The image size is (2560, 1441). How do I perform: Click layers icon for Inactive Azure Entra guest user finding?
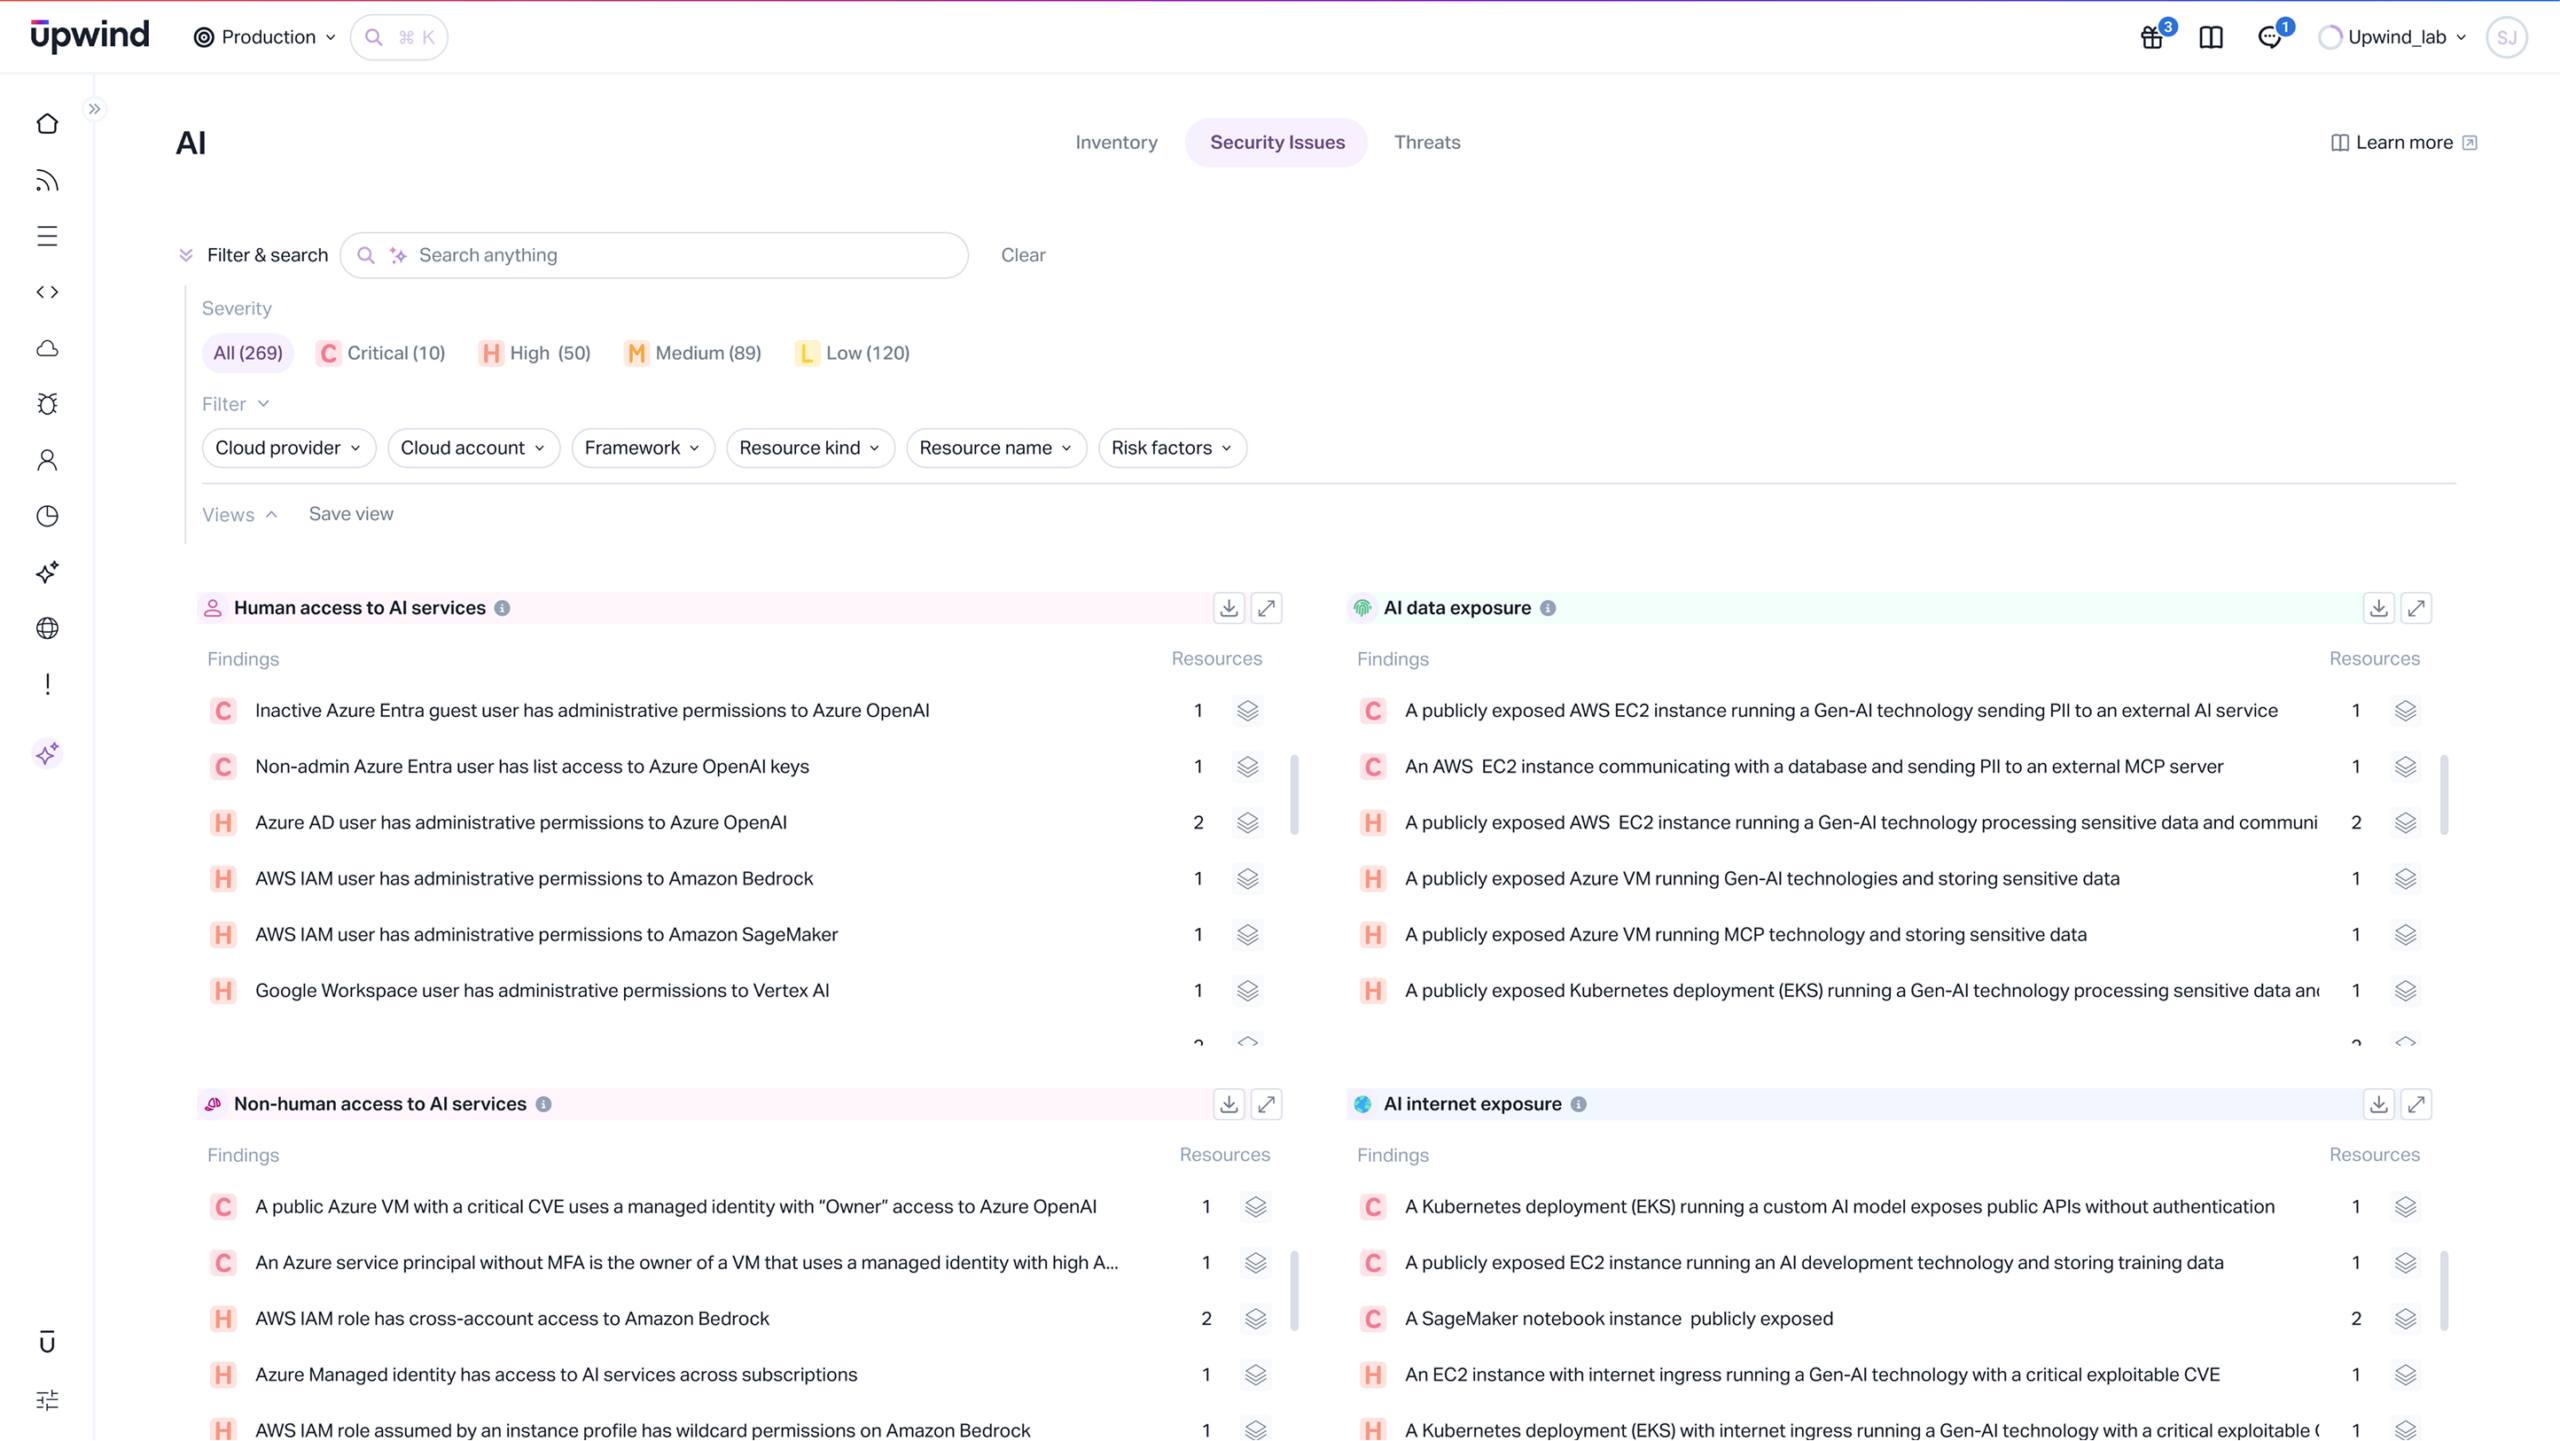tap(1247, 710)
